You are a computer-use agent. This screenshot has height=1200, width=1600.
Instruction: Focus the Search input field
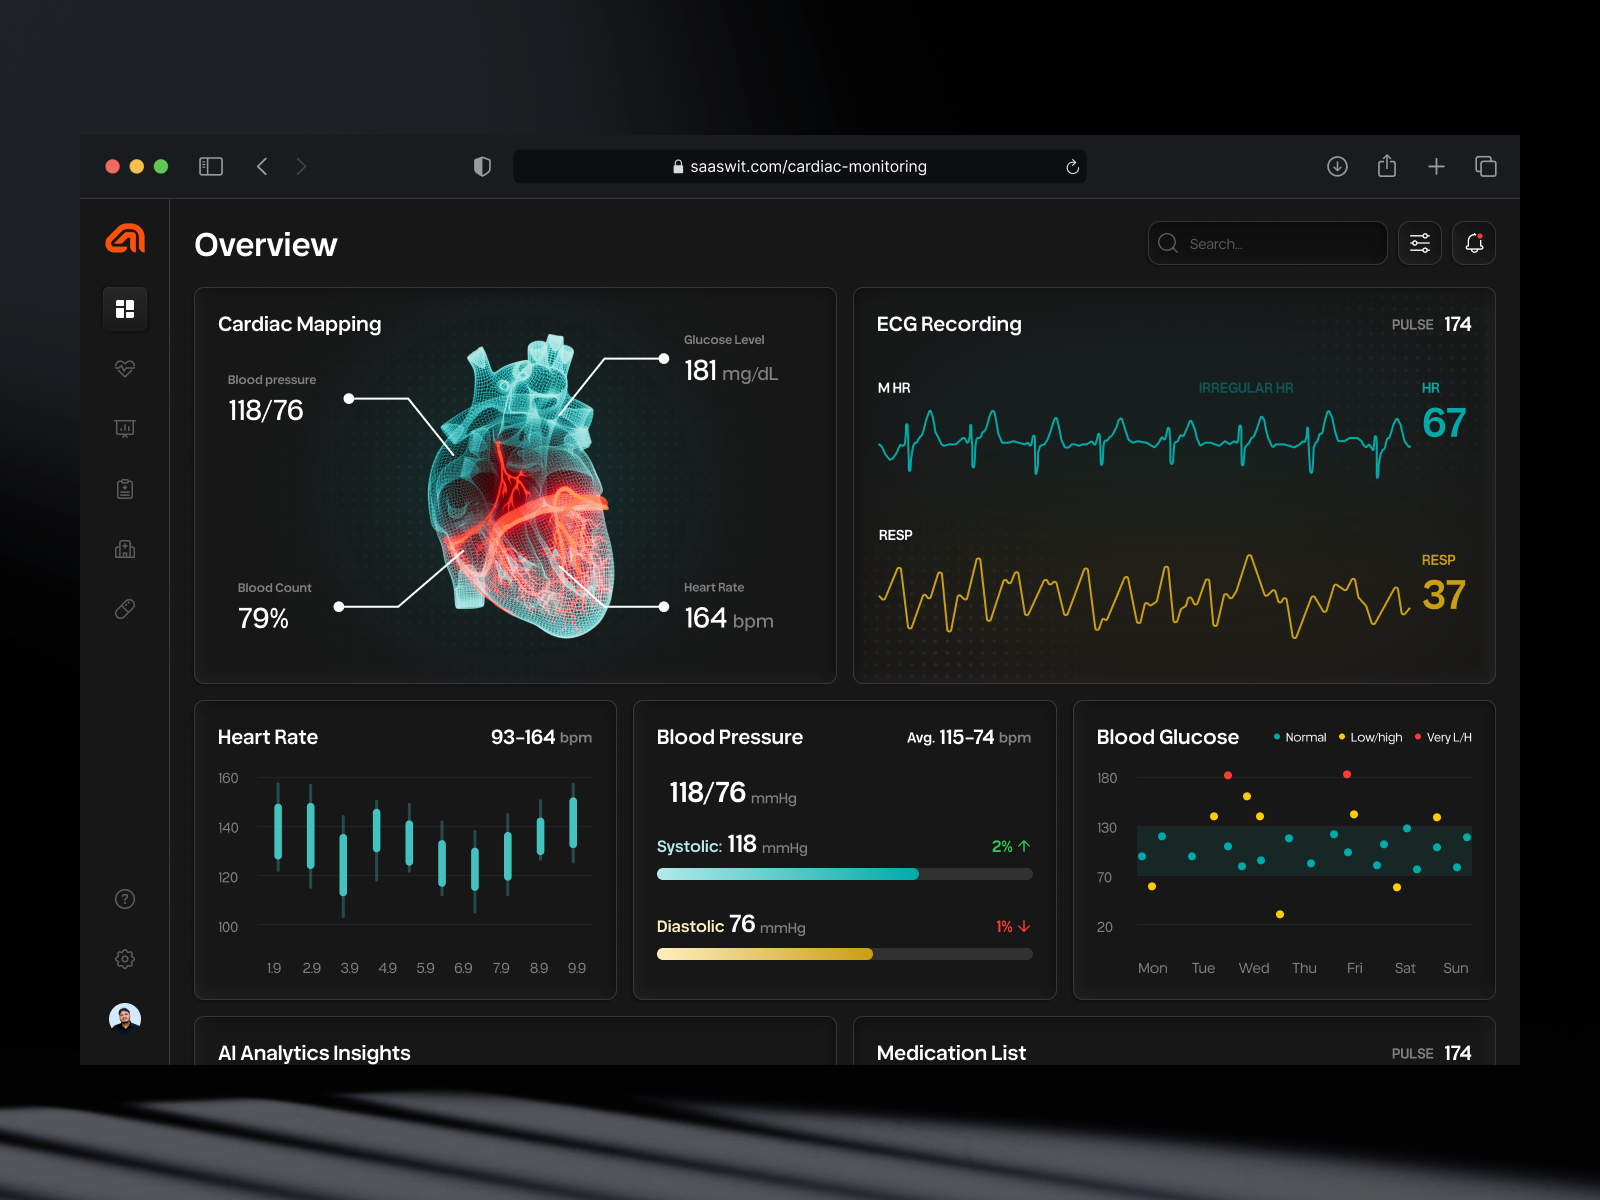(1267, 243)
